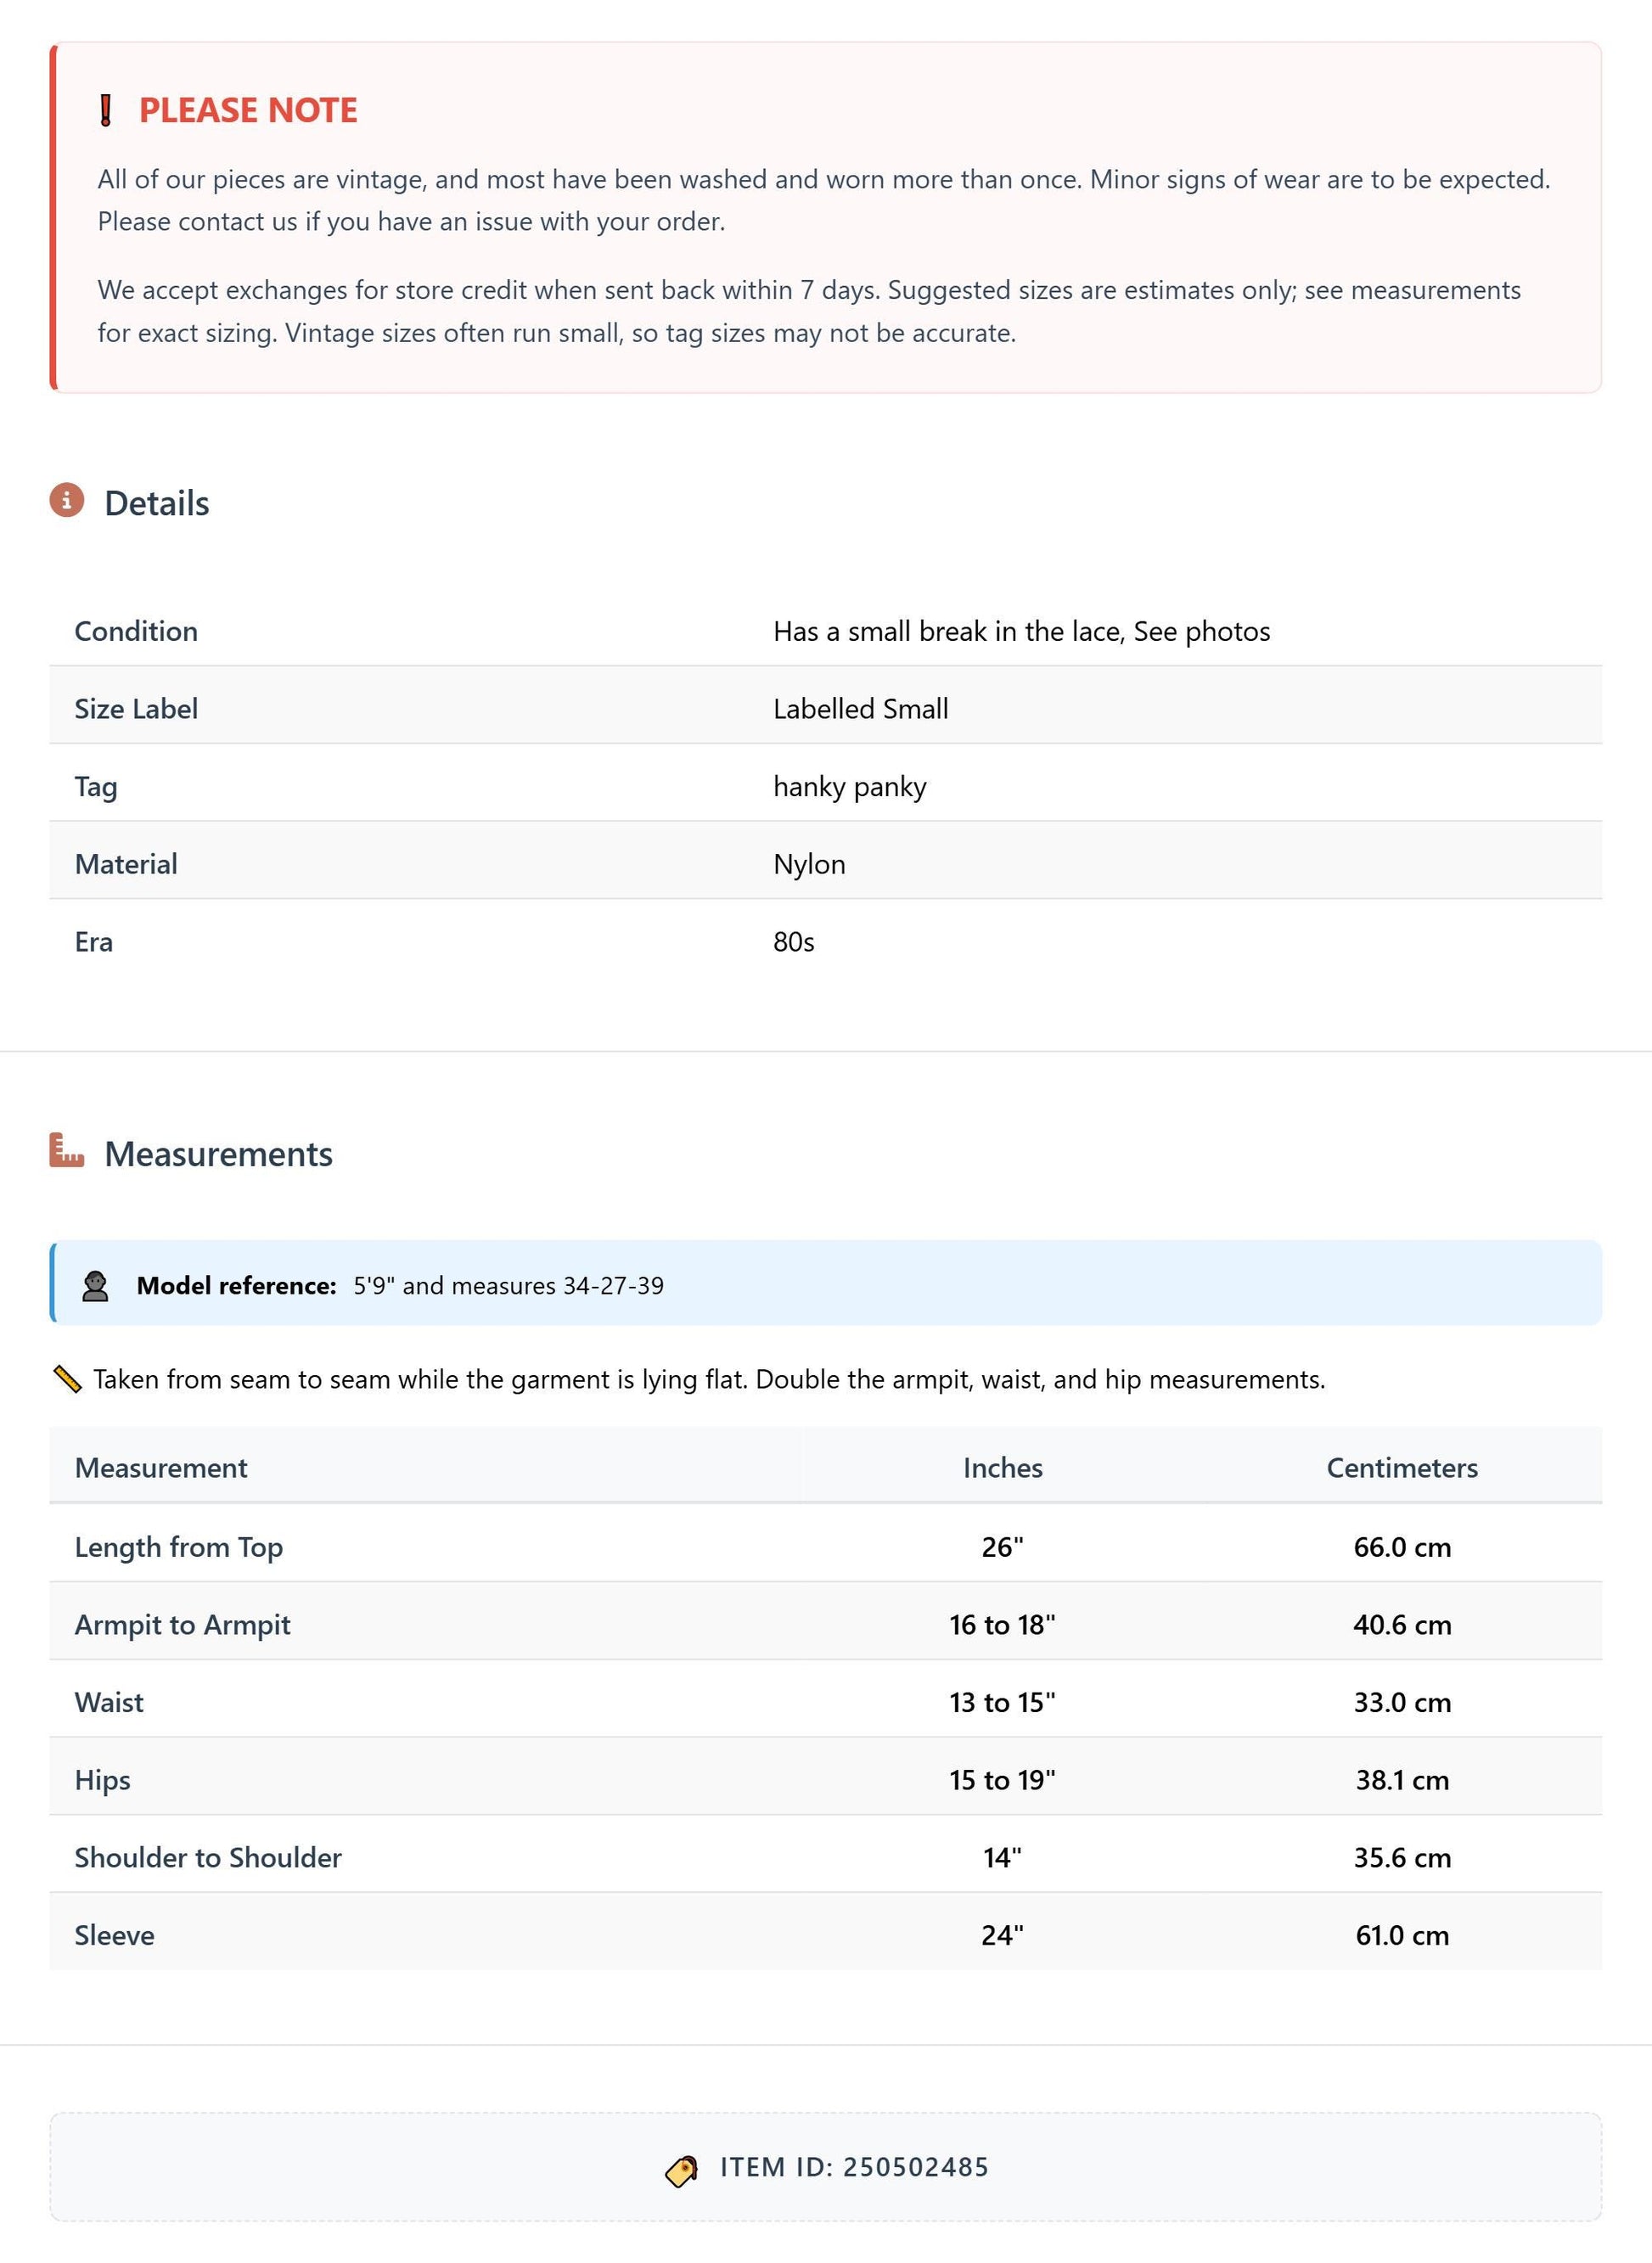Screen dimensions: 1652x2263
Task: Click the Sleeve 61.0 cm value
Action: (1402, 1935)
